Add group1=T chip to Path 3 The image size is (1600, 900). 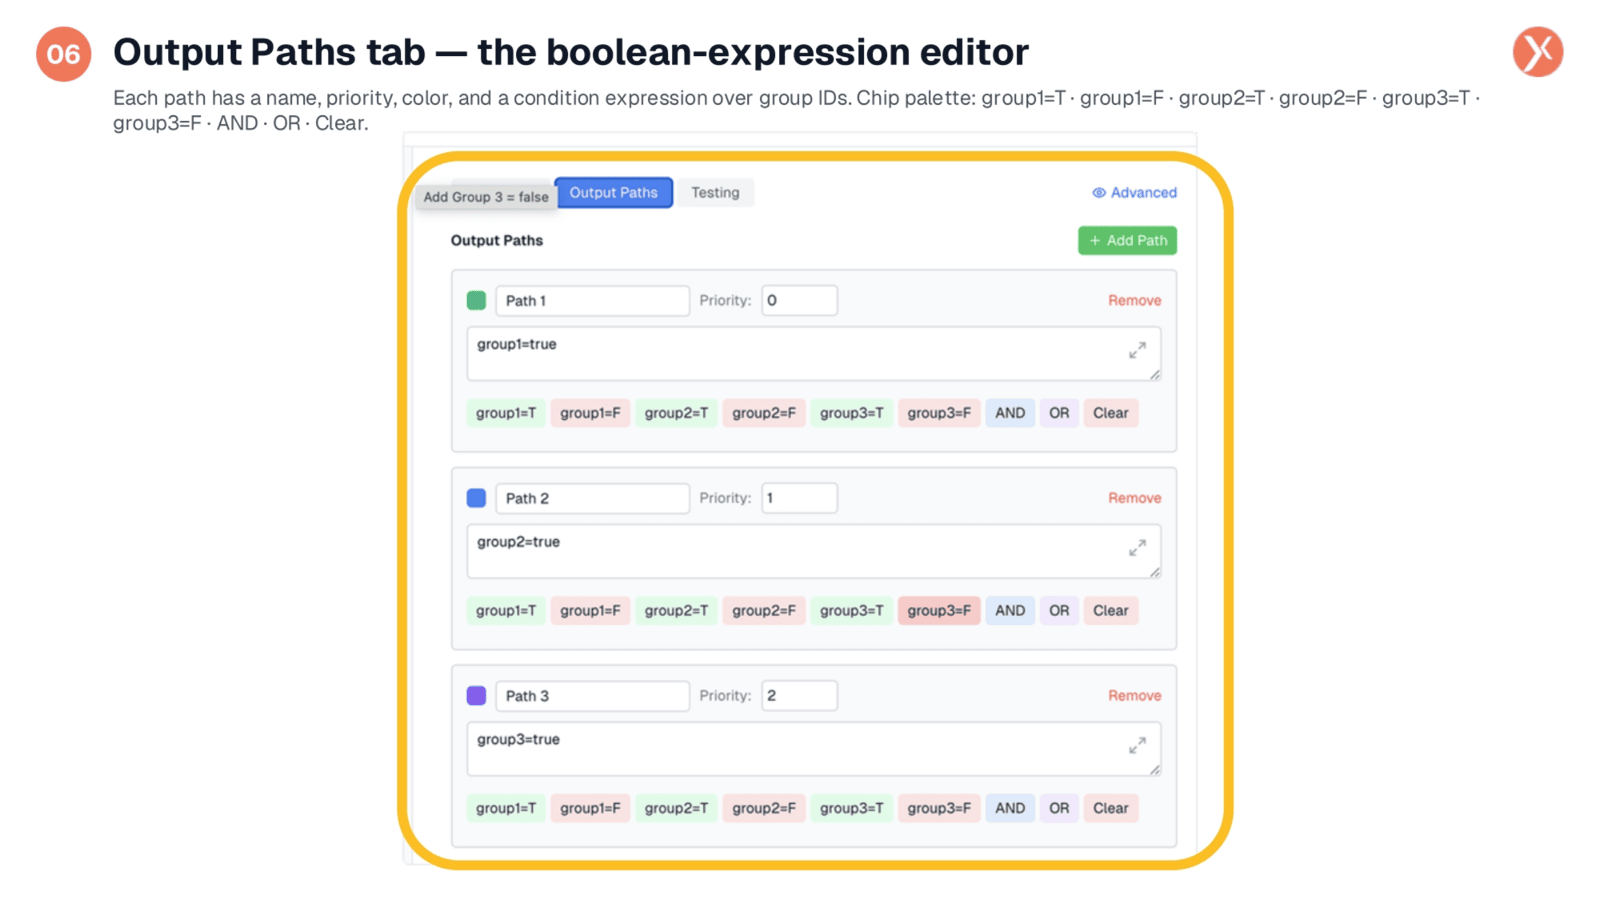[x=506, y=808]
